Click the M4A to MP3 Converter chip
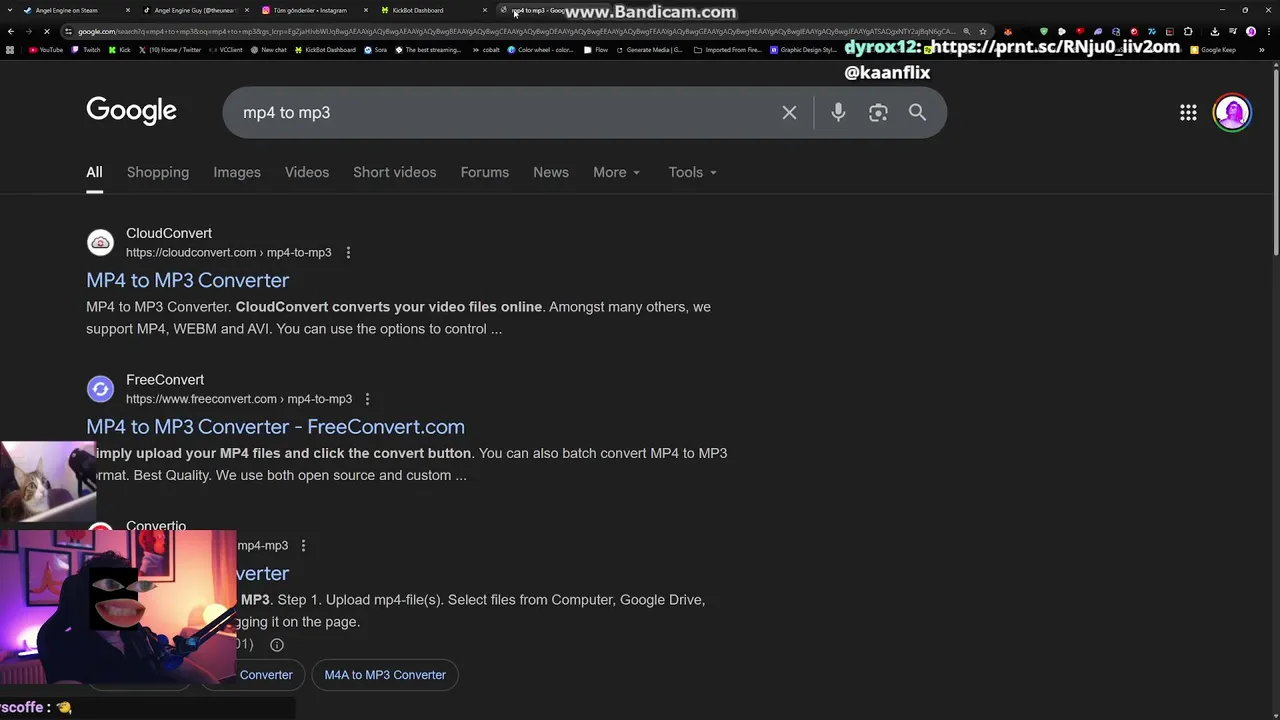The image size is (1280, 720). tap(385, 675)
